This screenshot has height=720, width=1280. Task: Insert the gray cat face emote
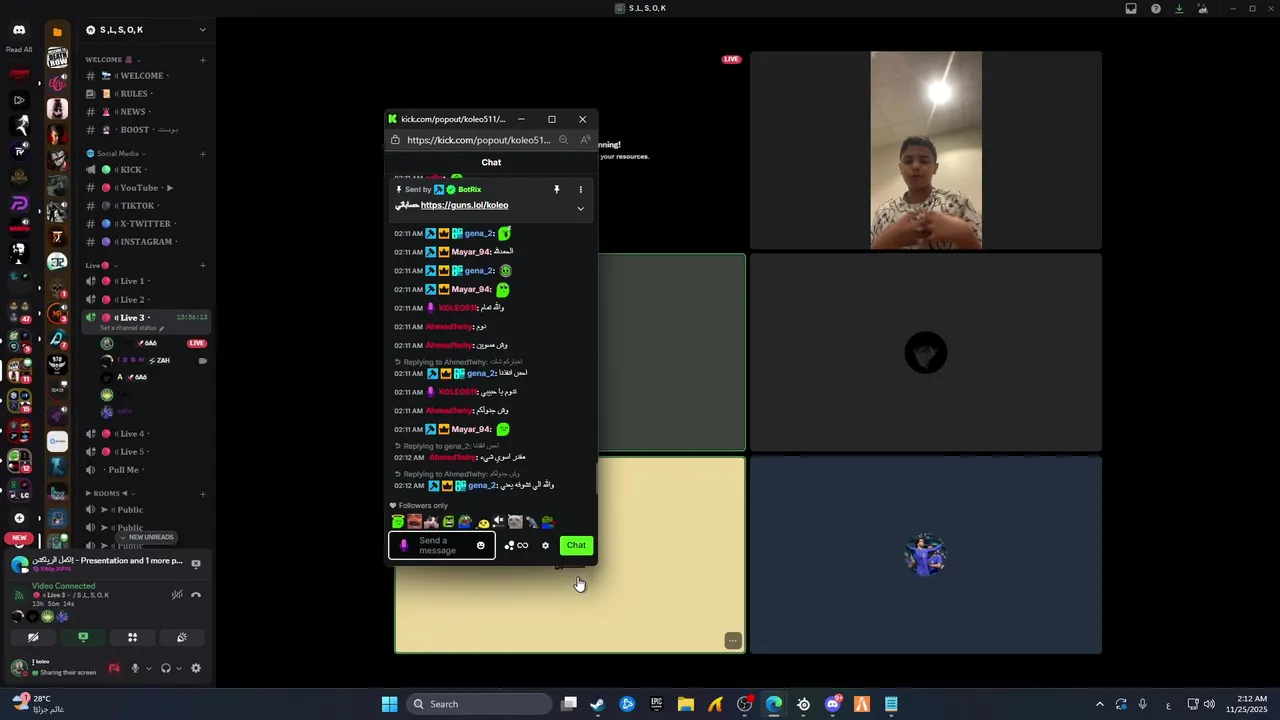tap(515, 522)
